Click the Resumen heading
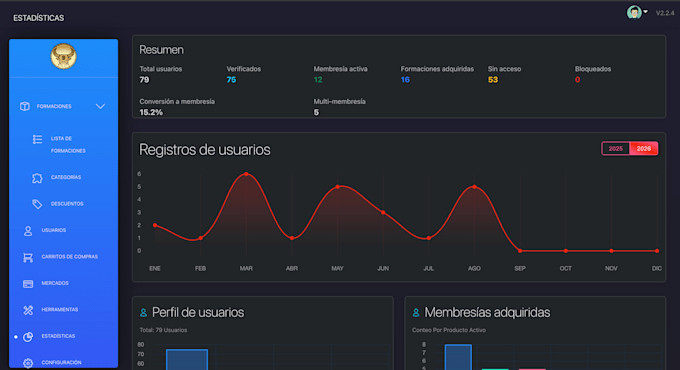The height and width of the screenshot is (370, 680). pyautogui.click(x=161, y=50)
